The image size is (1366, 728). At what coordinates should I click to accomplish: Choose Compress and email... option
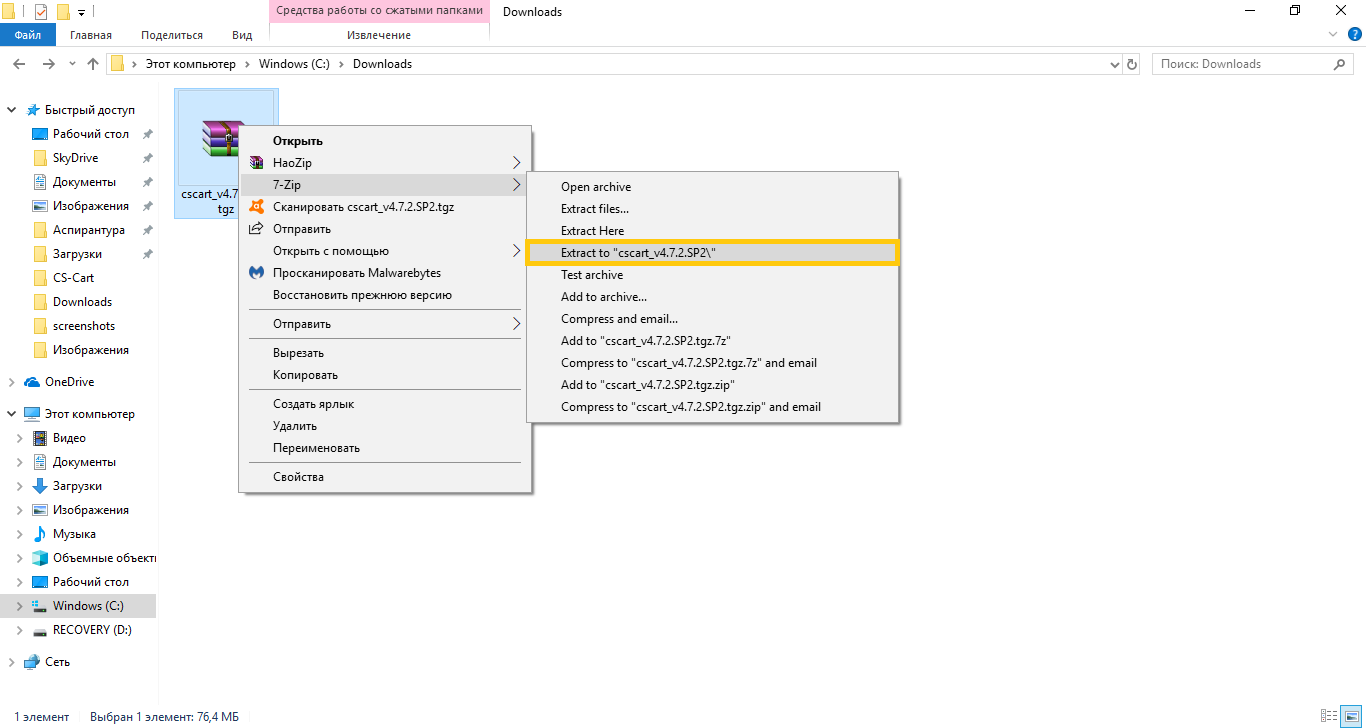click(713, 319)
